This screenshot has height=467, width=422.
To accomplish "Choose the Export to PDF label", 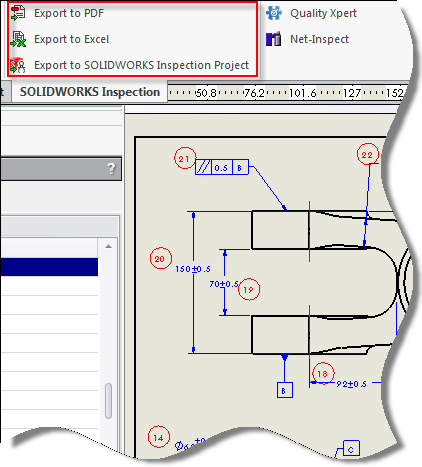I will click(x=69, y=13).
